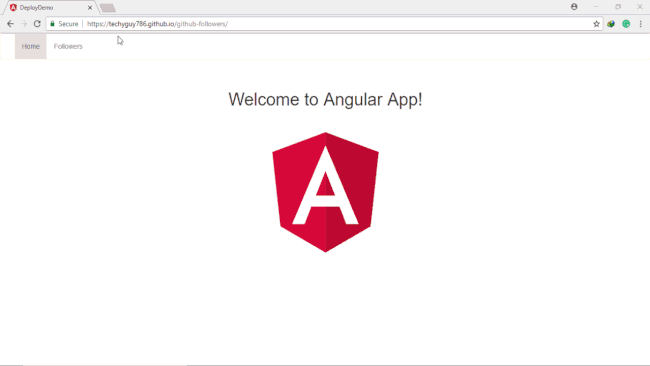Viewport: 650px width, 366px height.
Task: Open a new browser tab
Action: click(x=108, y=8)
